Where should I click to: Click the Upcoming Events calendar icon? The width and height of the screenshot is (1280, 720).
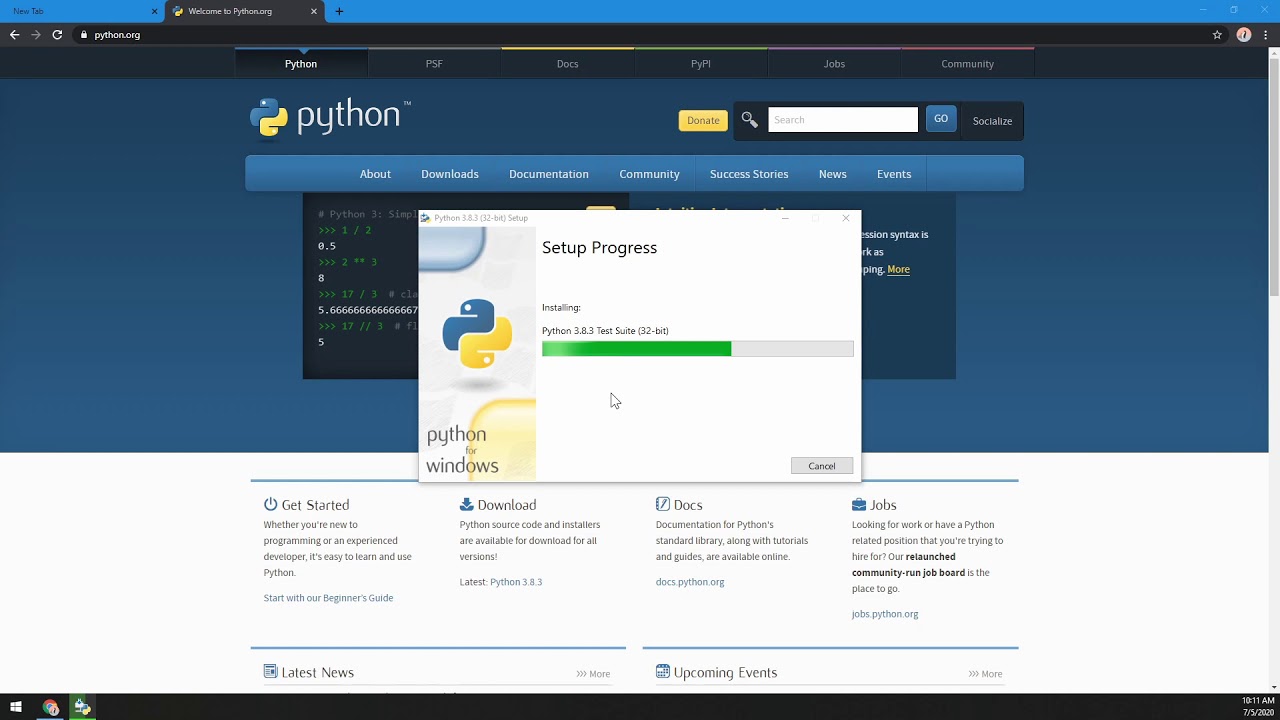pyautogui.click(x=662, y=671)
